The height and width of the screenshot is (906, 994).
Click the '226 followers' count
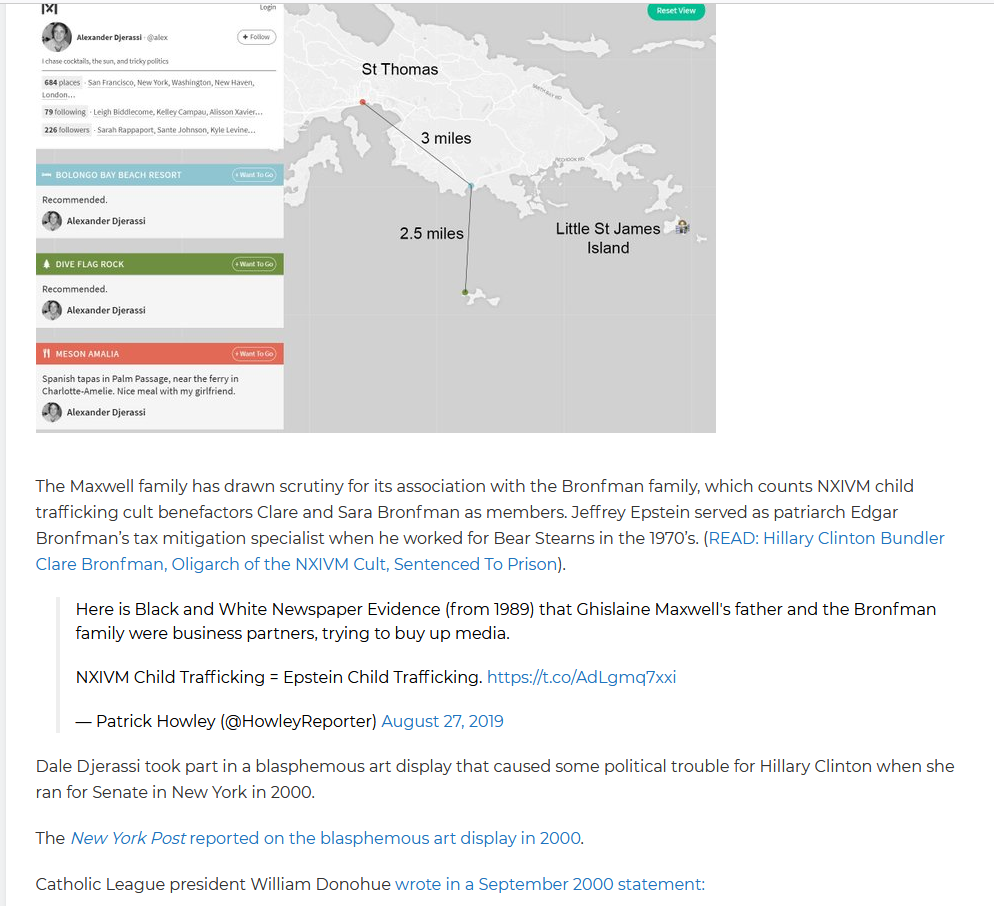67,130
